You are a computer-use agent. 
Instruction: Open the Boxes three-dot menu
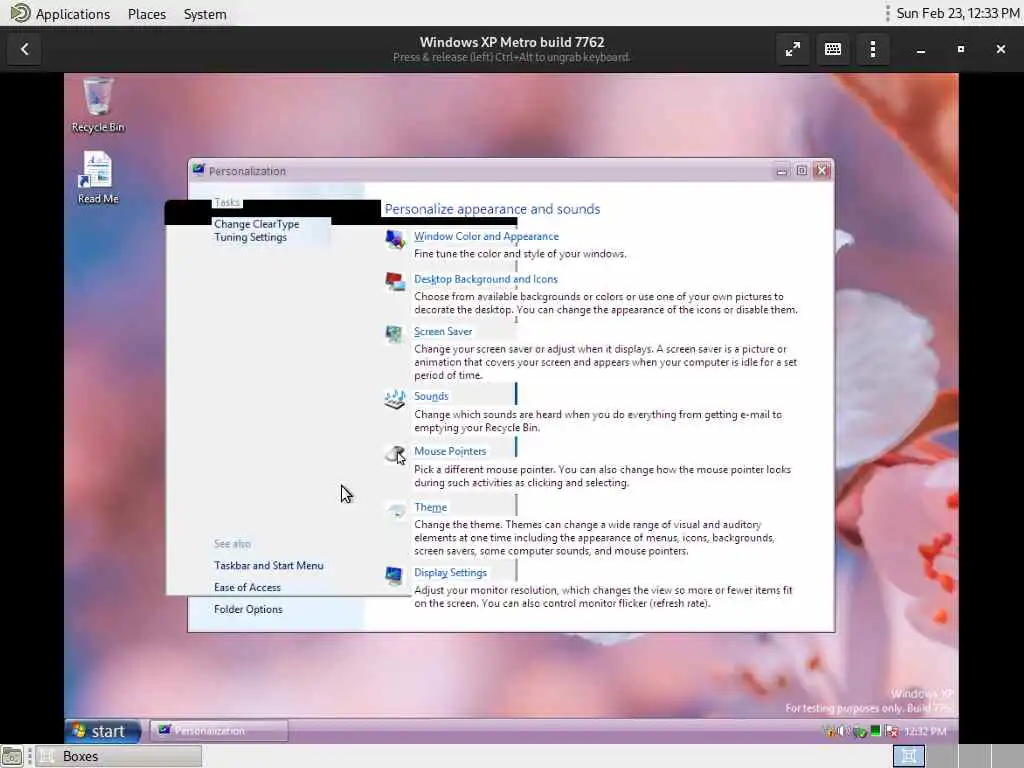[x=873, y=49]
